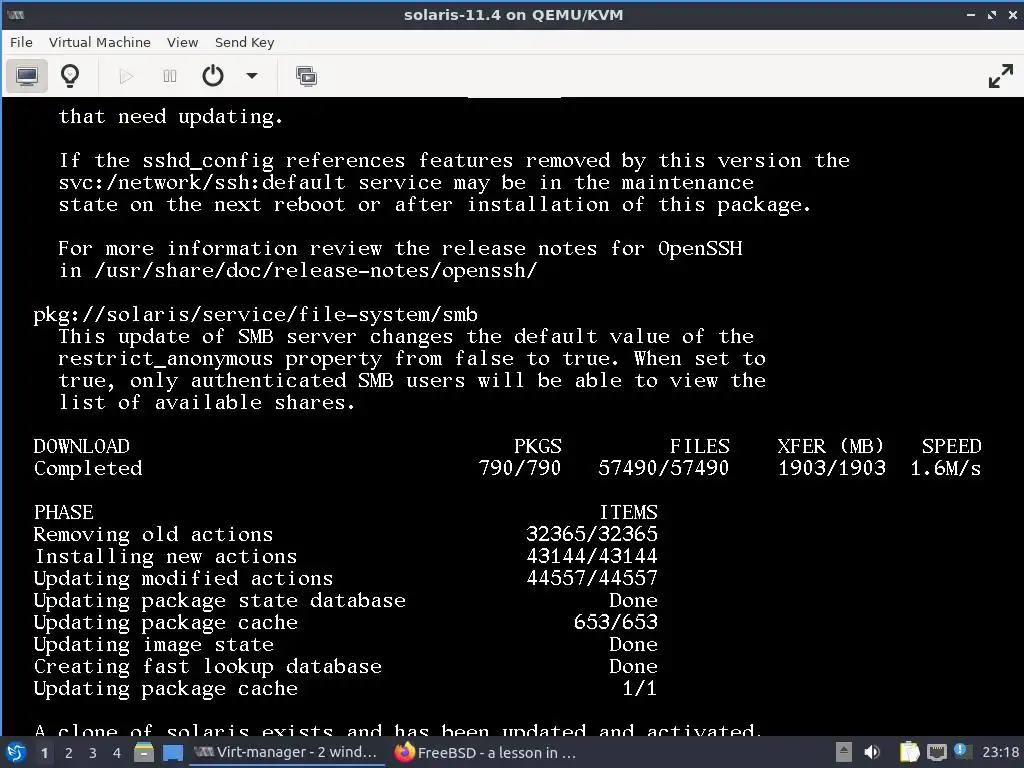Click the 1903/1903 XFER value
This screenshot has height=768, width=1024.
pyautogui.click(x=832, y=468)
